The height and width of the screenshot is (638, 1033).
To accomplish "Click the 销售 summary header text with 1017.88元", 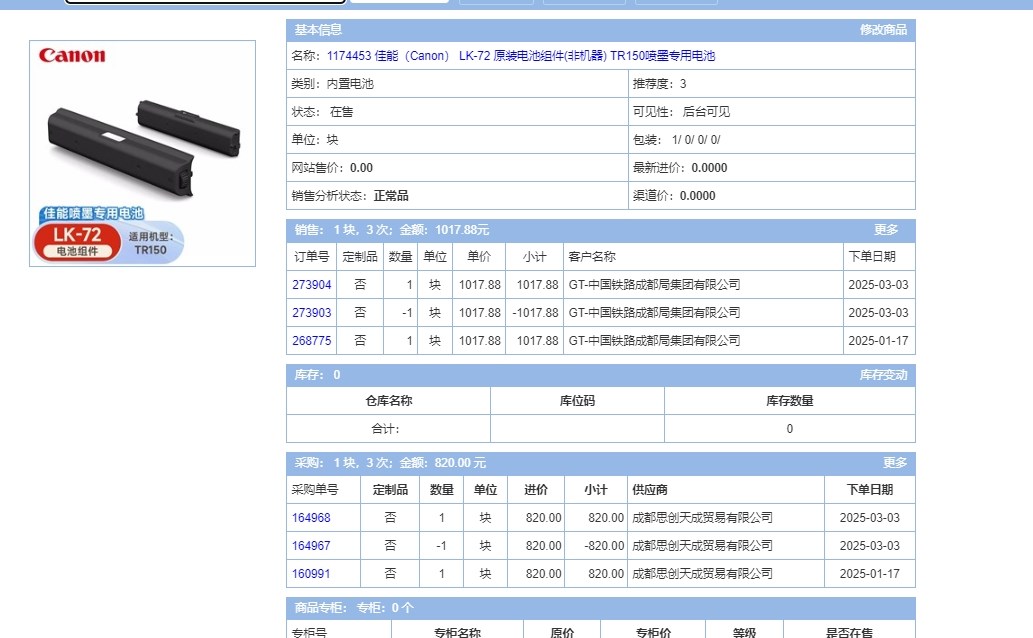I will [391, 229].
